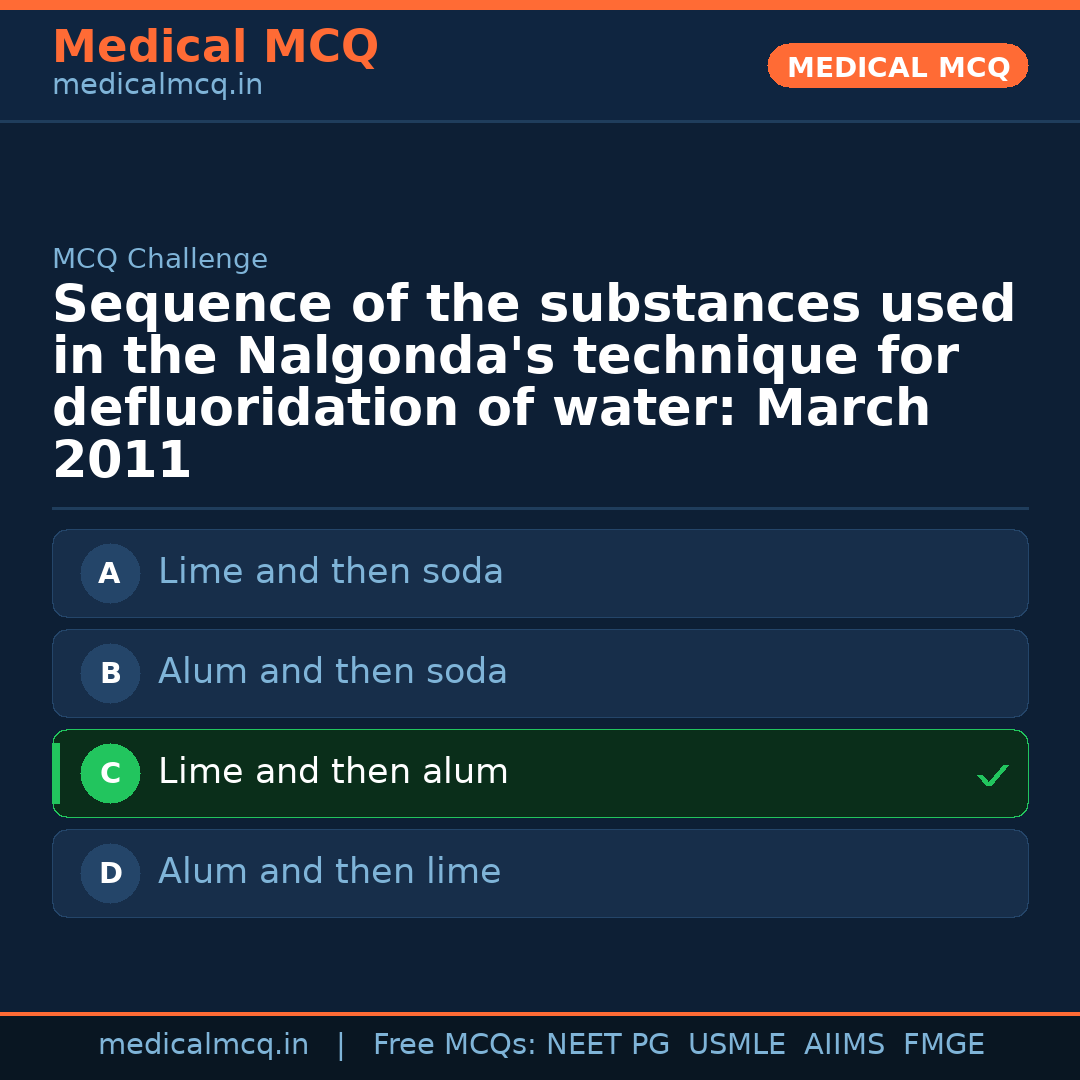Click FMGE in the footer
This screenshot has height=1080, width=1080.
click(x=943, y=1045)
